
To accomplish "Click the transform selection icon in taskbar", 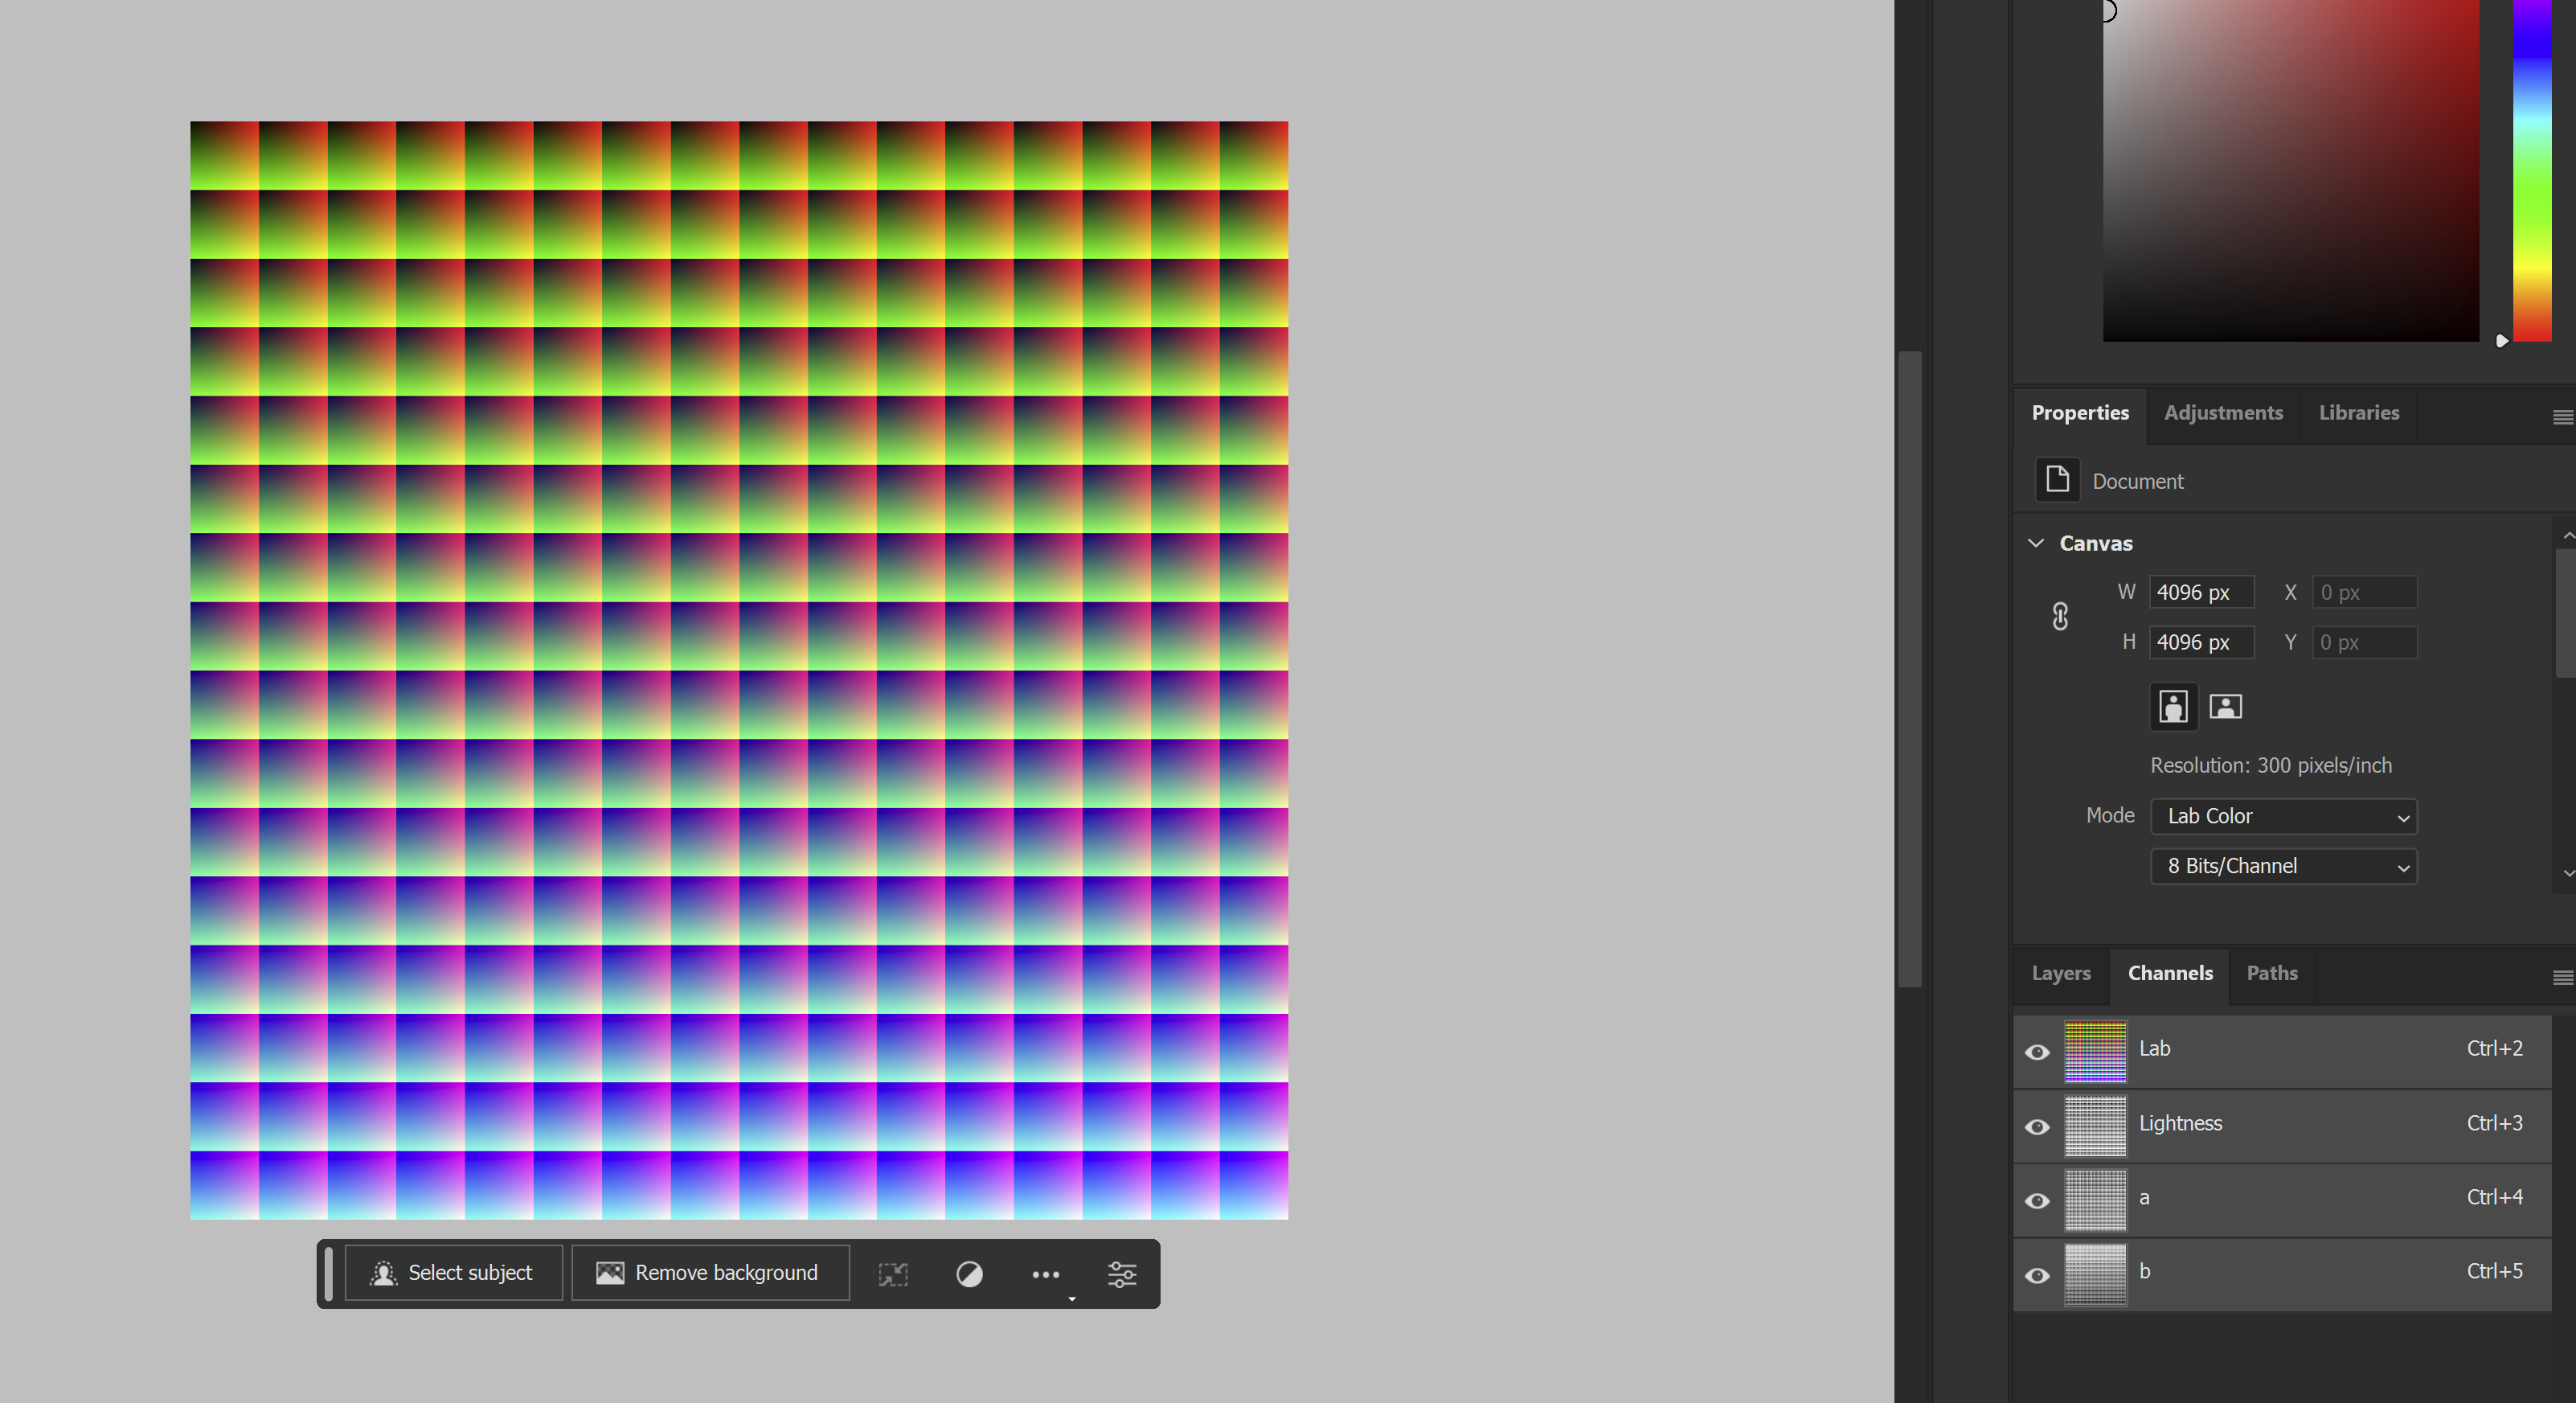I will tap(893, 1274).
